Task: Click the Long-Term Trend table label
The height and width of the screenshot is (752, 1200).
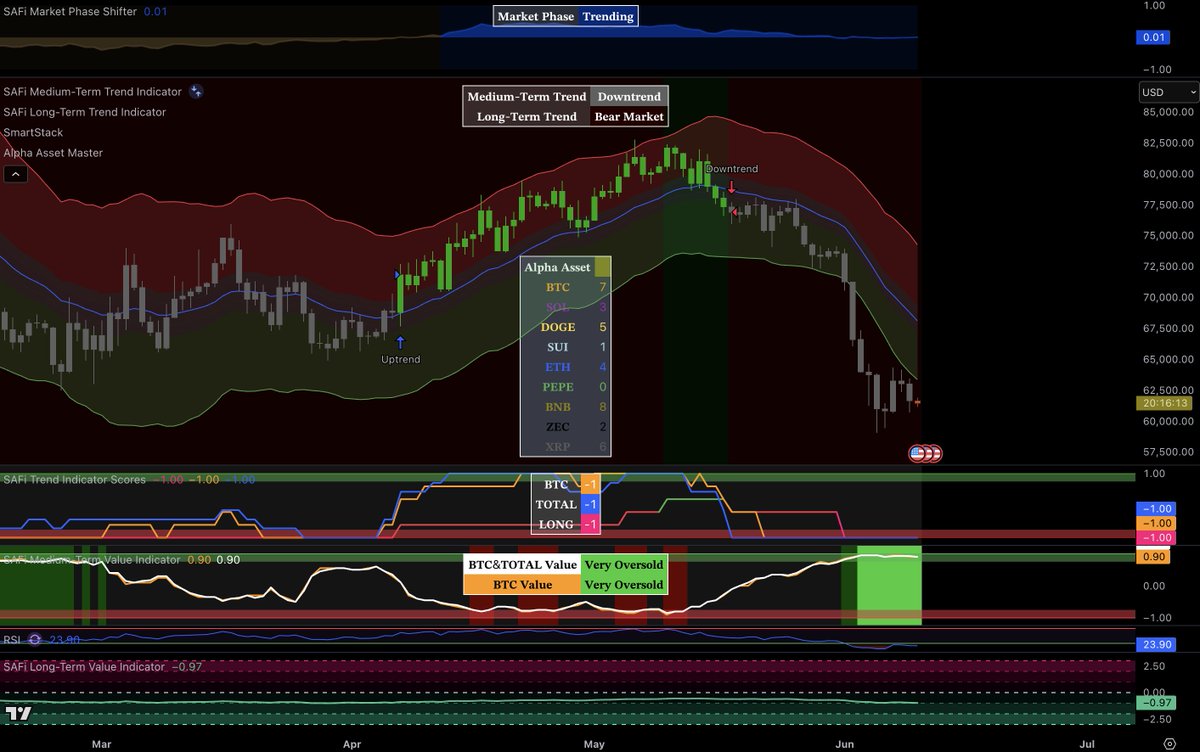Action: tap(527, 117)
